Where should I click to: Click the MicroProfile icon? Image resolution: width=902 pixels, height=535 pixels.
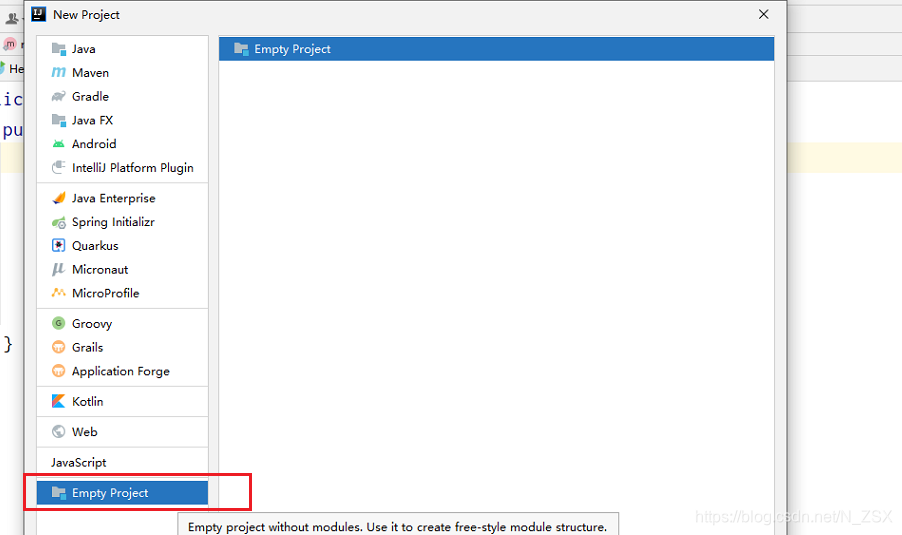[59, 293]
